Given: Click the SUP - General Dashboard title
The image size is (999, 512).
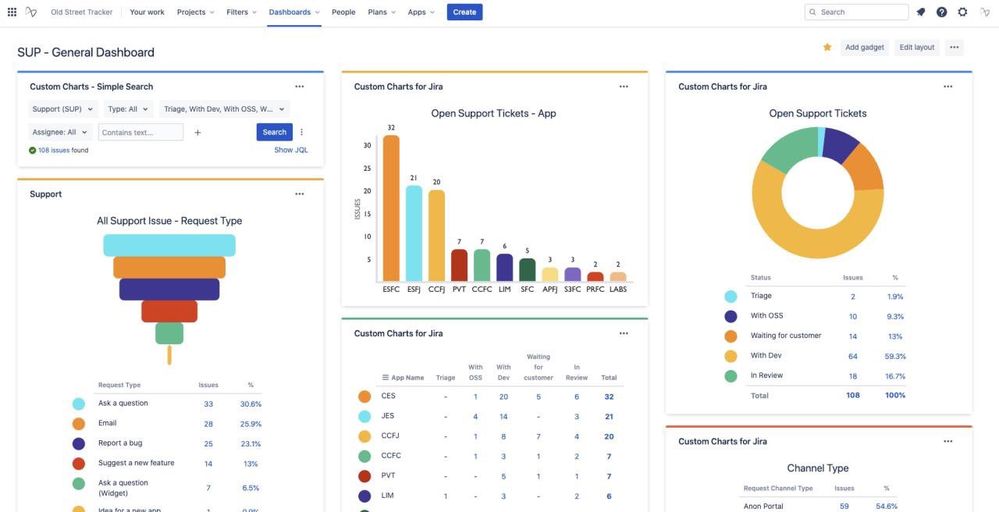Looking at the screenshot, I should pyautogui.click(x=86, y=52).
